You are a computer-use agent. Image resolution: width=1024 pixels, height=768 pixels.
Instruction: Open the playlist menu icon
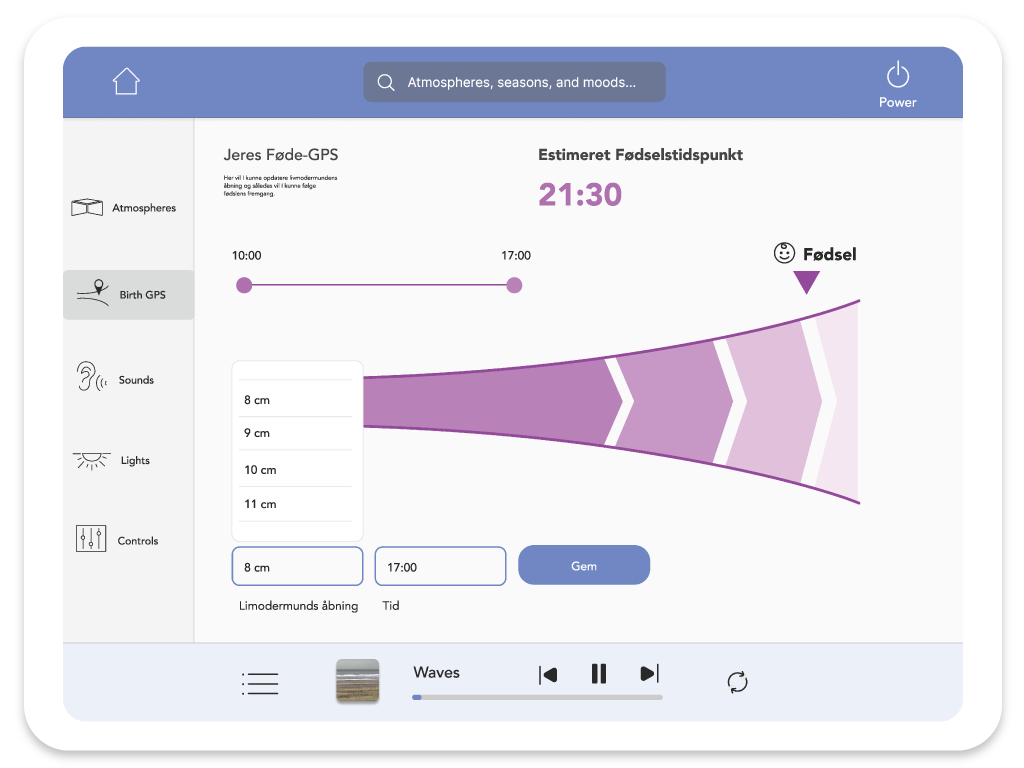tap(260, 683)
